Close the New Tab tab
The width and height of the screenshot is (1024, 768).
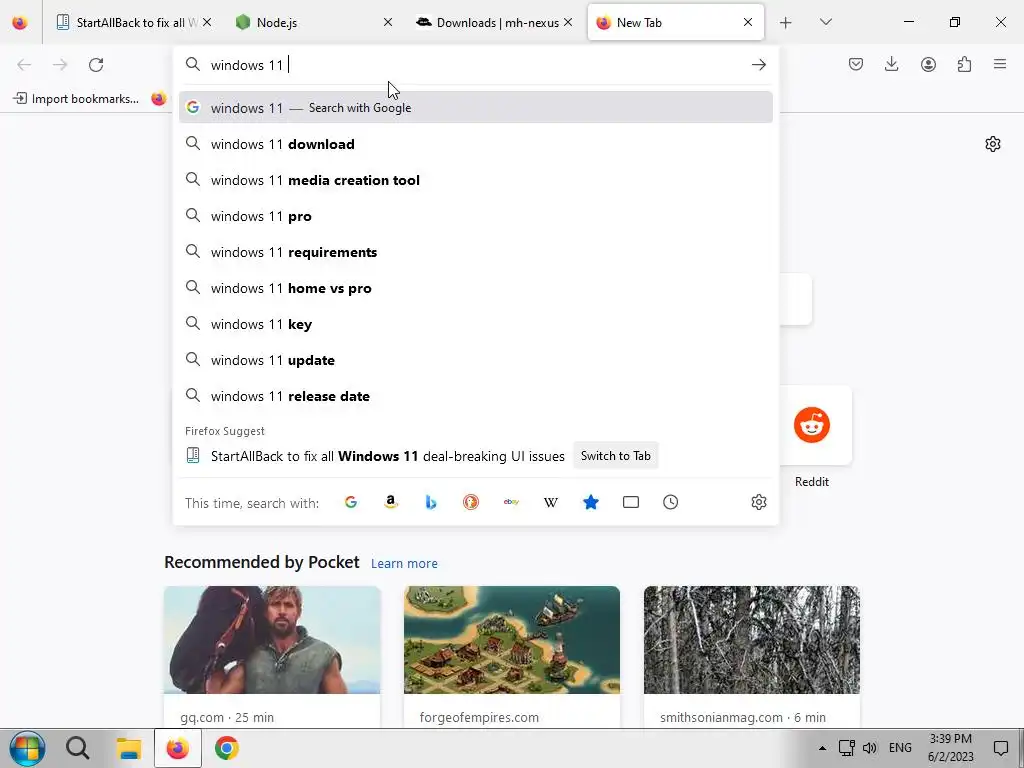pos(748,22)
